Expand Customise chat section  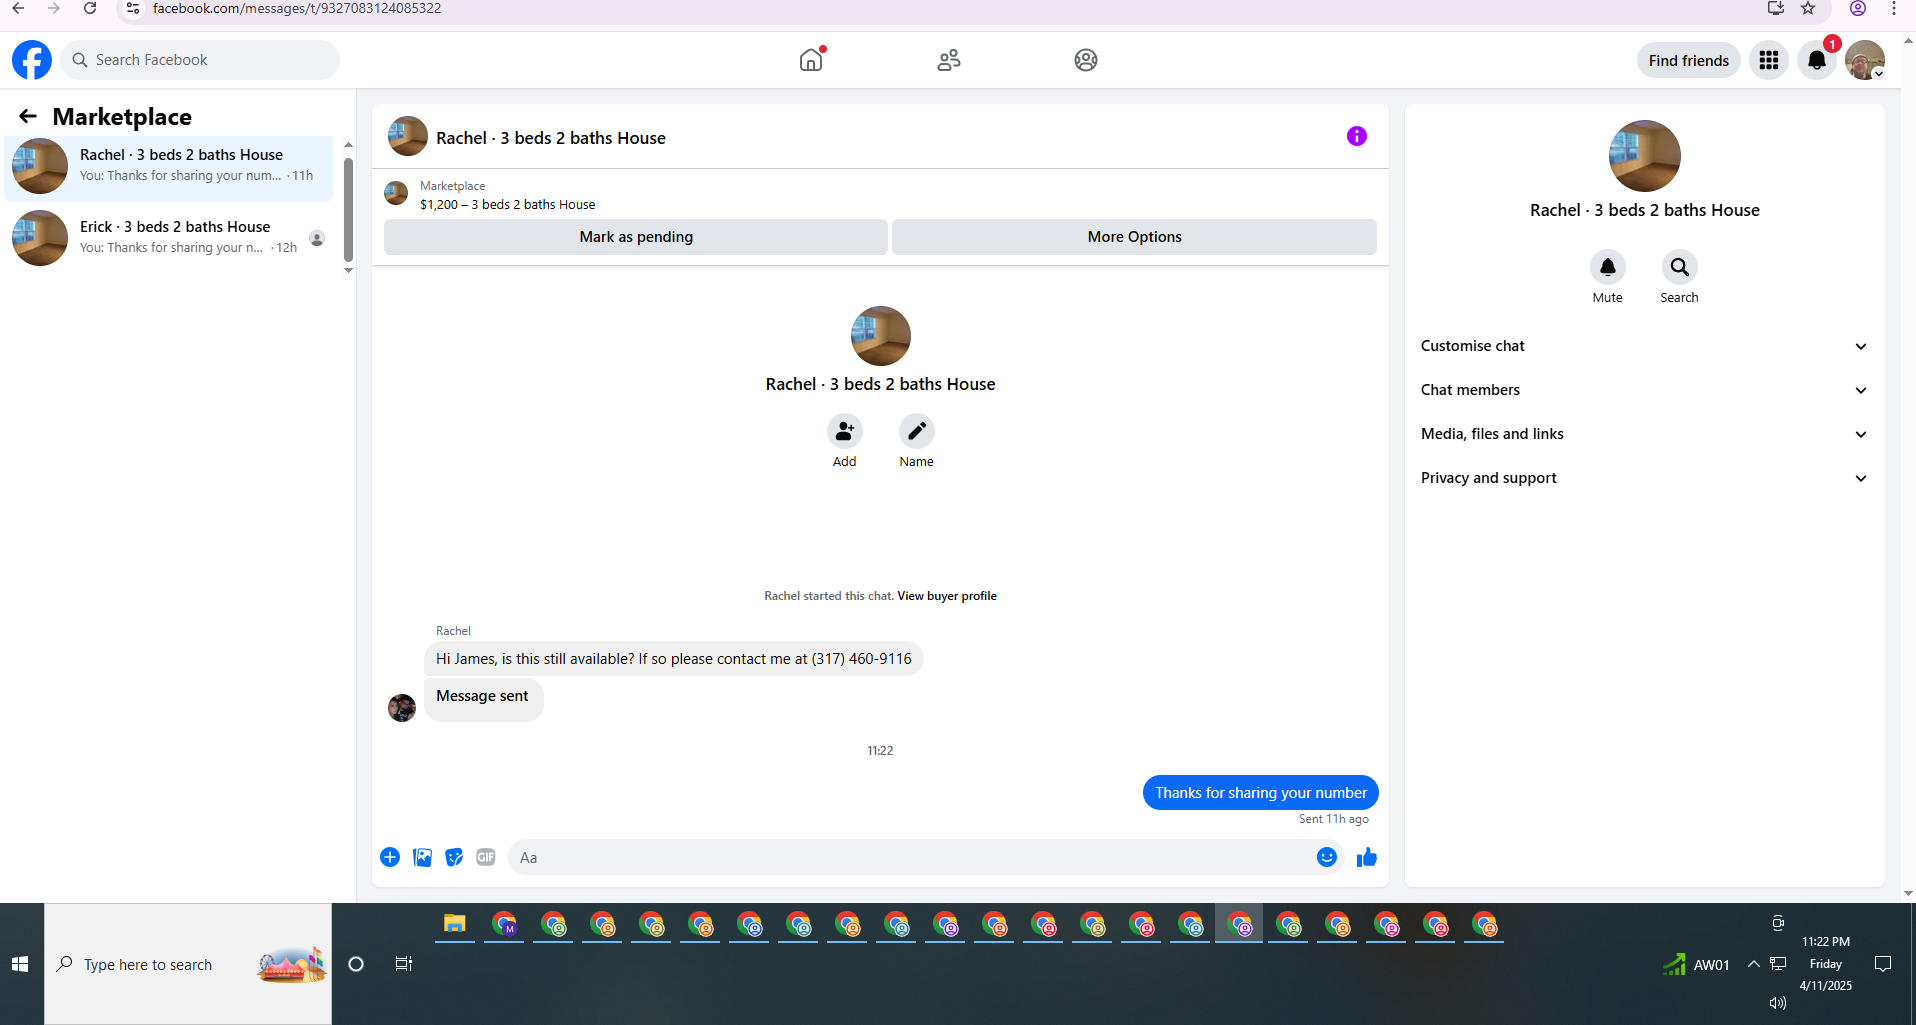click(x=1645, y=346)
